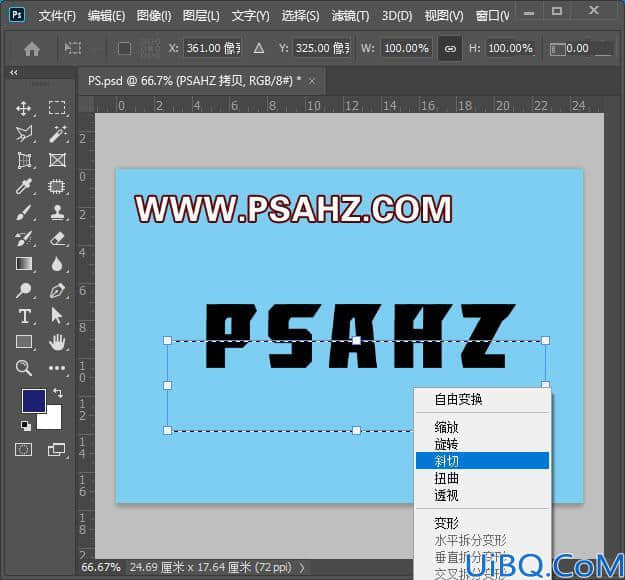Screen dimensions: 625x580
Task: Select the Polygonal Lasso tool
Action: pyautogui.click(x=24, y=134)
